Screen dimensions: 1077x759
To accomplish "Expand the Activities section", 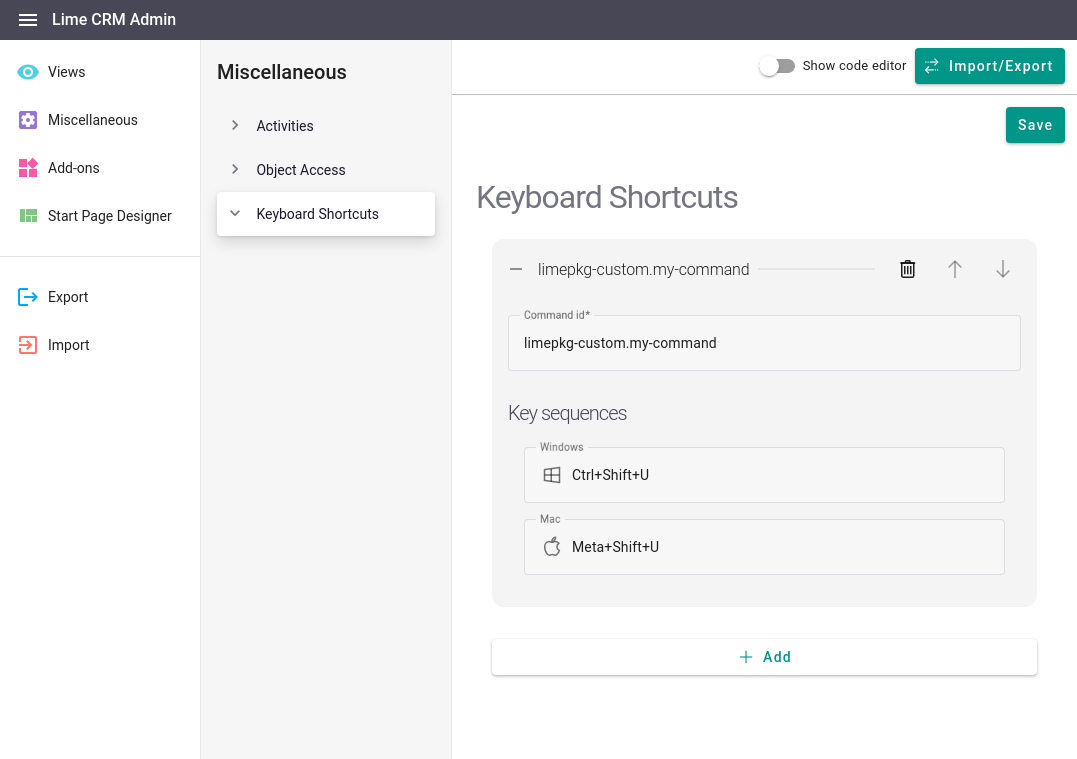I will [x=234, y=126].
